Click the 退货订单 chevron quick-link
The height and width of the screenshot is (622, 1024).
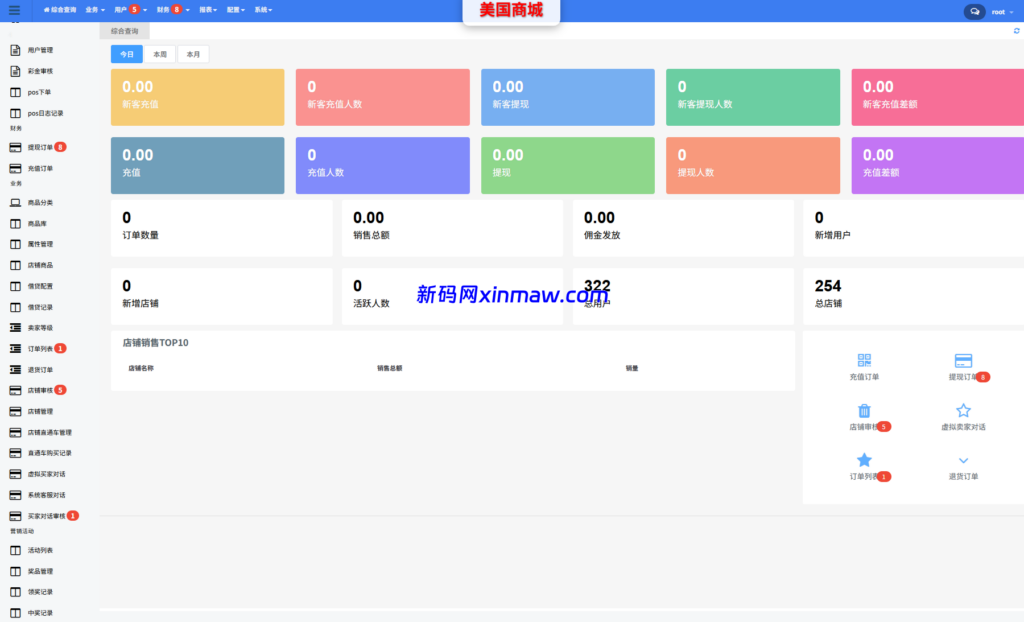point(963,461)
